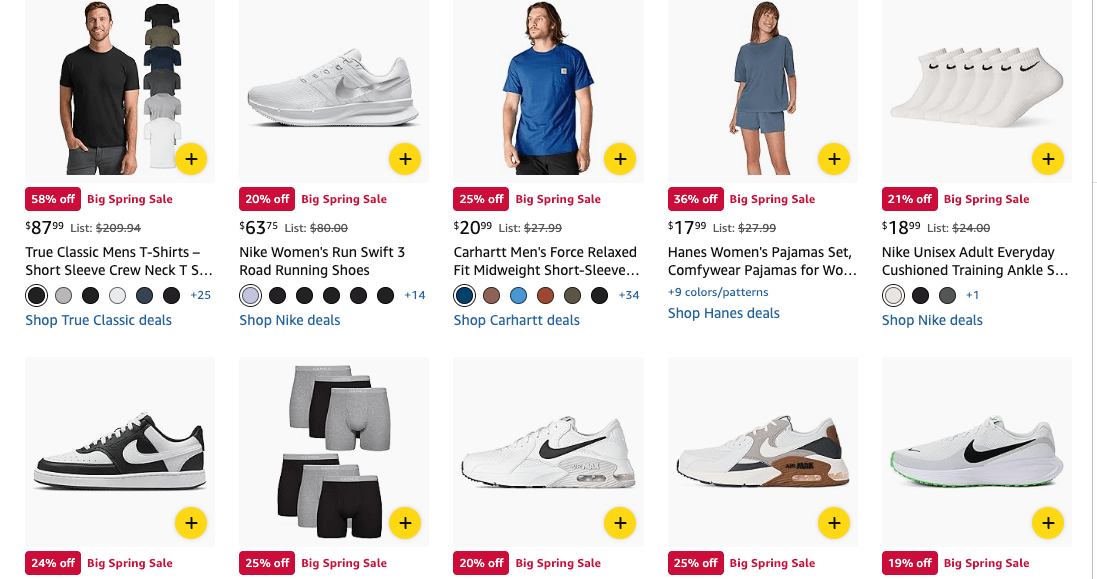Add black and white Nike sneaker to cart
1097x579 pixels.
click(191, 522)
